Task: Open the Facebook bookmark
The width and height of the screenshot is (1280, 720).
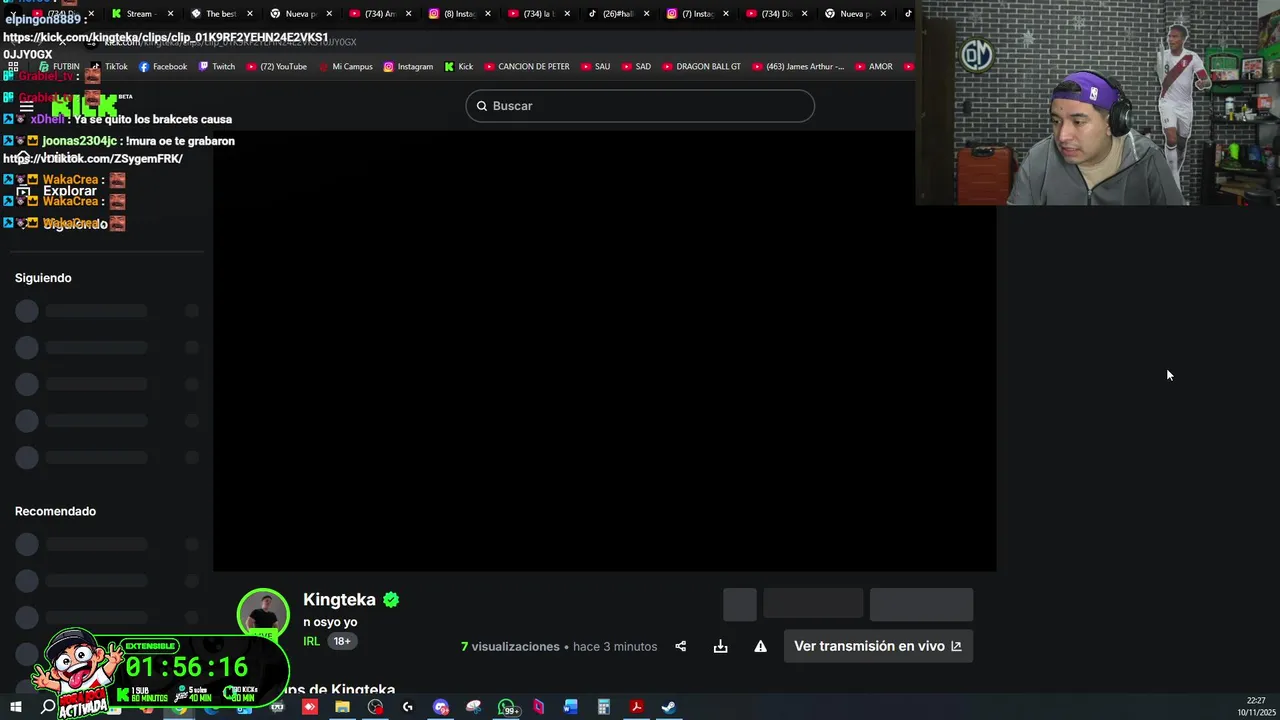Action: point(163,67)
